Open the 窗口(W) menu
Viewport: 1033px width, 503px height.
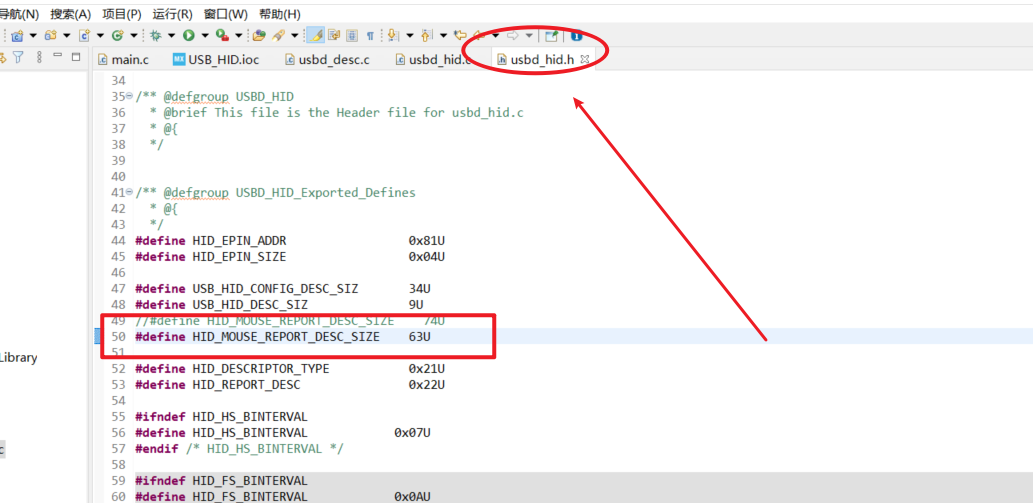pos(226,14)
